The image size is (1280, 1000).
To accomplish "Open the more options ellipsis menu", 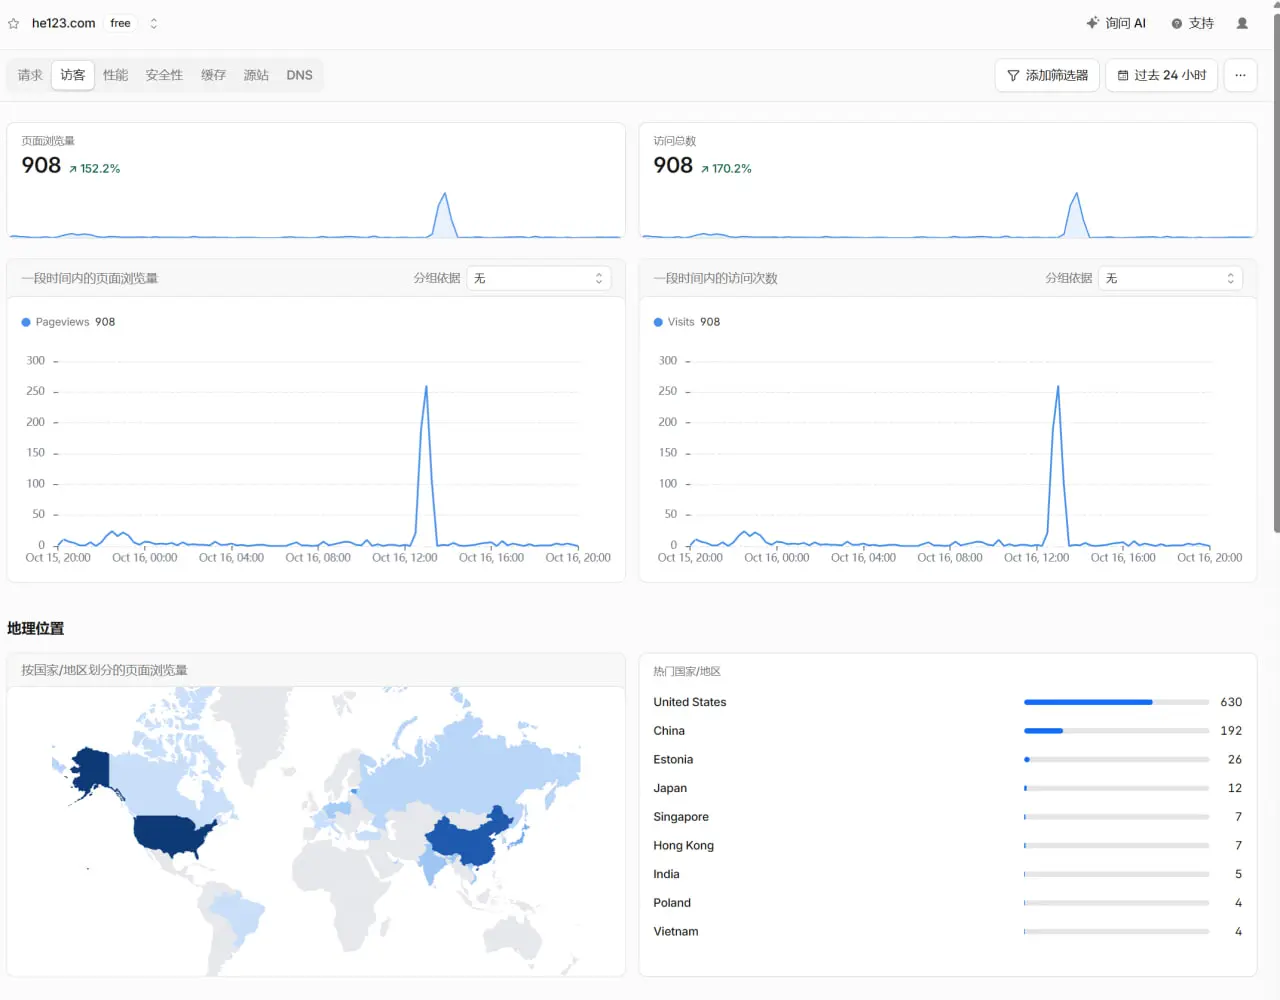I will [1240, 75].
